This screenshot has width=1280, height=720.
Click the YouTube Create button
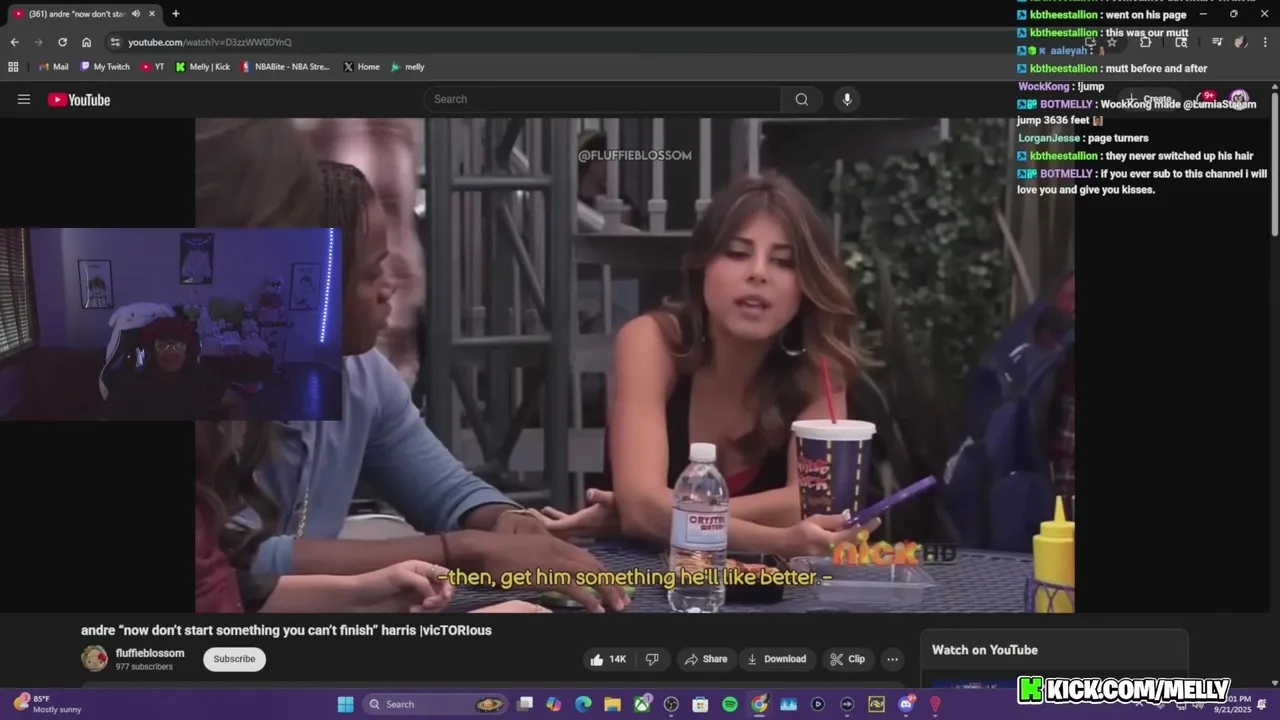1150,99
